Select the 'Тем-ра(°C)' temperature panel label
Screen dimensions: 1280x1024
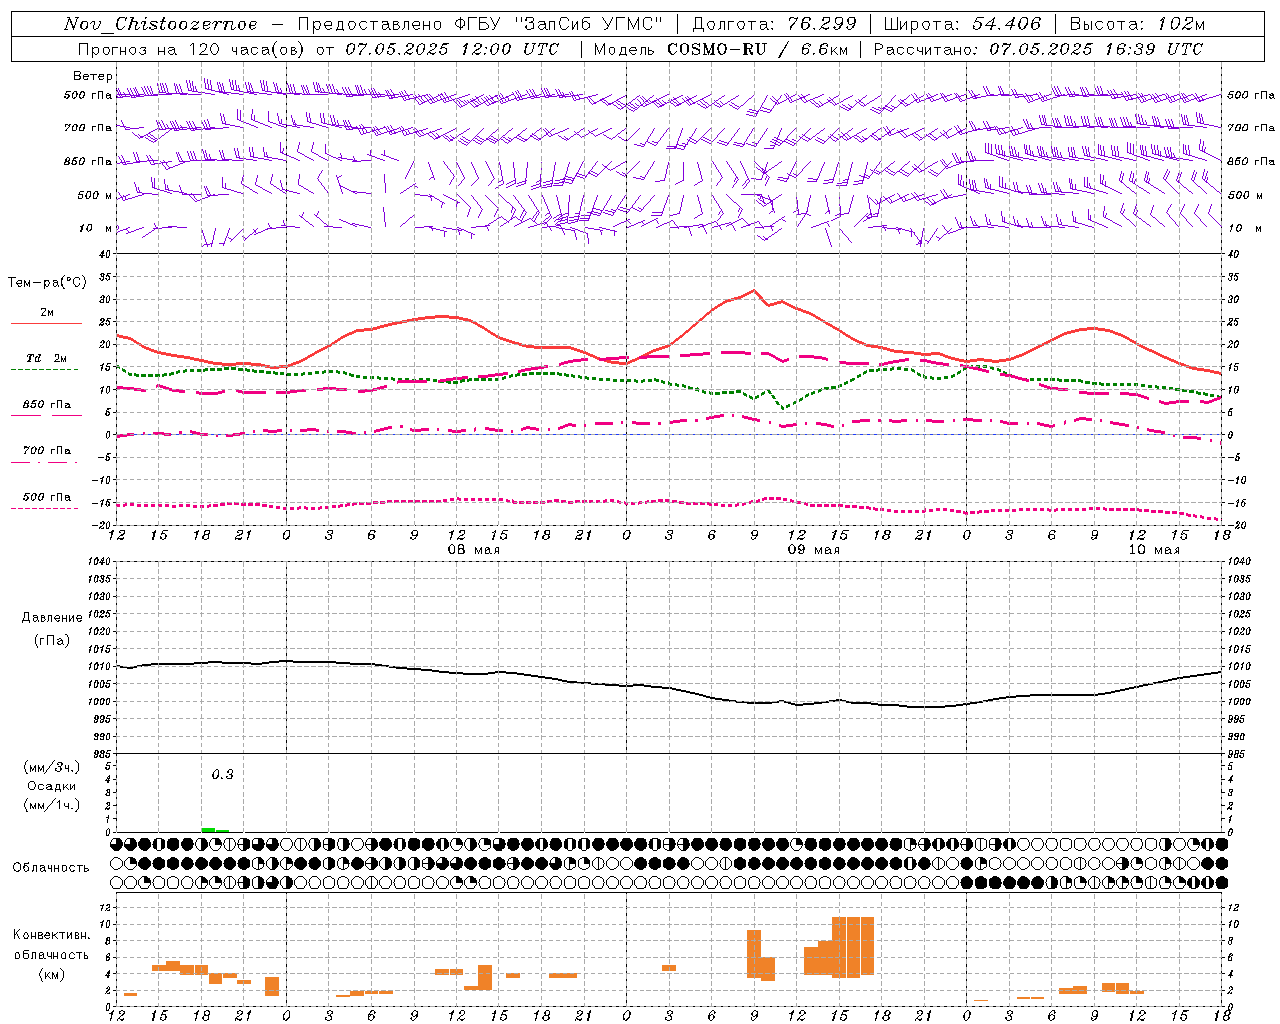pyautogui.click(x=47, y=283)
